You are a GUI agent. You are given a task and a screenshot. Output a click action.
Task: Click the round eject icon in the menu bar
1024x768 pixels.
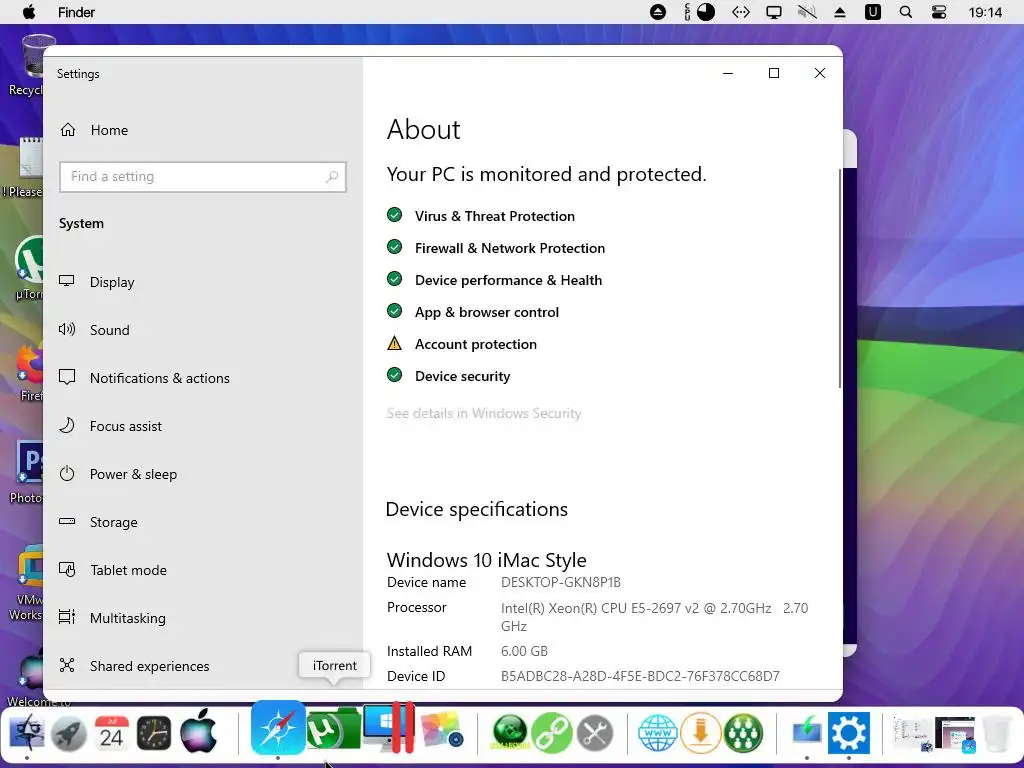pyautogui.click(x=658, y=12)
